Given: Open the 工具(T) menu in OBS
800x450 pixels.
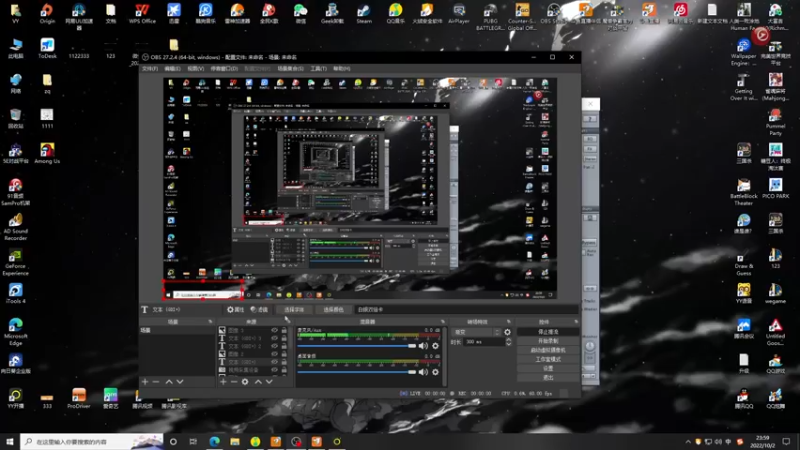Looking at the screenshot, I should click(318, 68).
